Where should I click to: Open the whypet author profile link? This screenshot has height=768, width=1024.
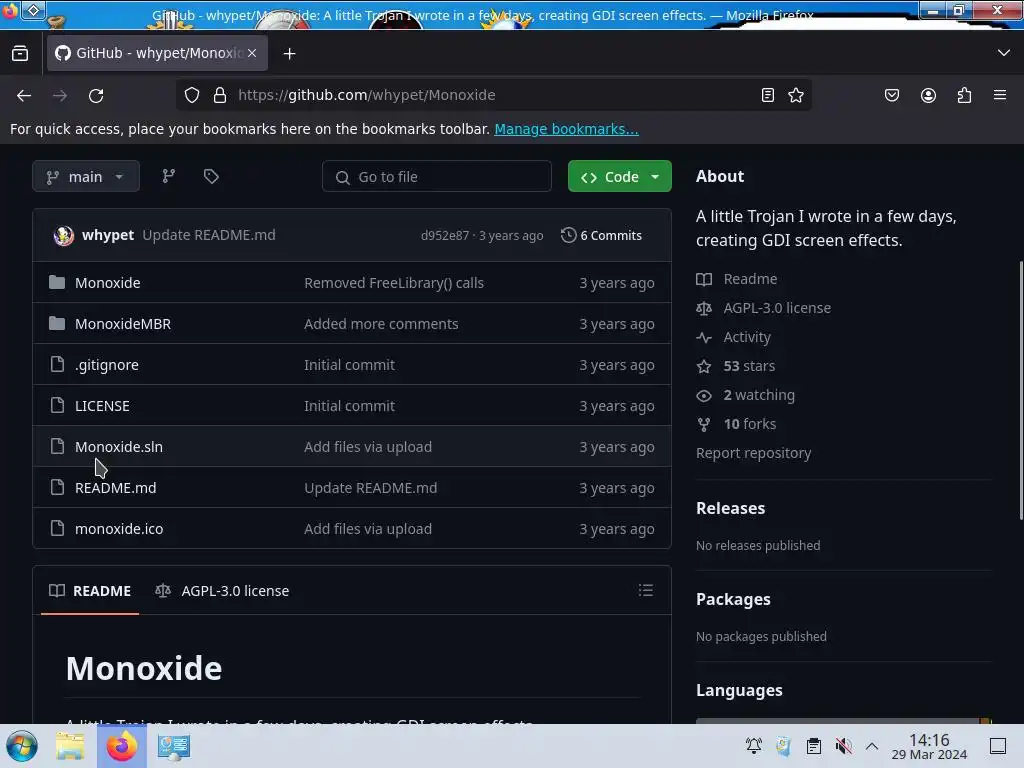[108, 235]
